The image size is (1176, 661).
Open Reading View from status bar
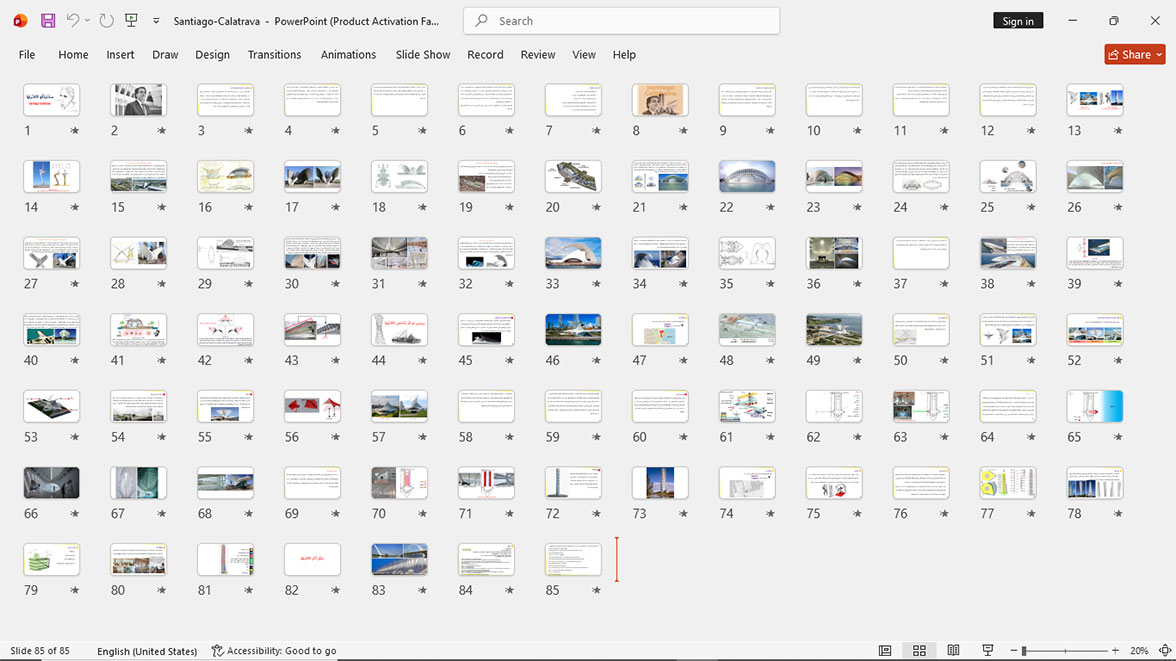point(953,650)
